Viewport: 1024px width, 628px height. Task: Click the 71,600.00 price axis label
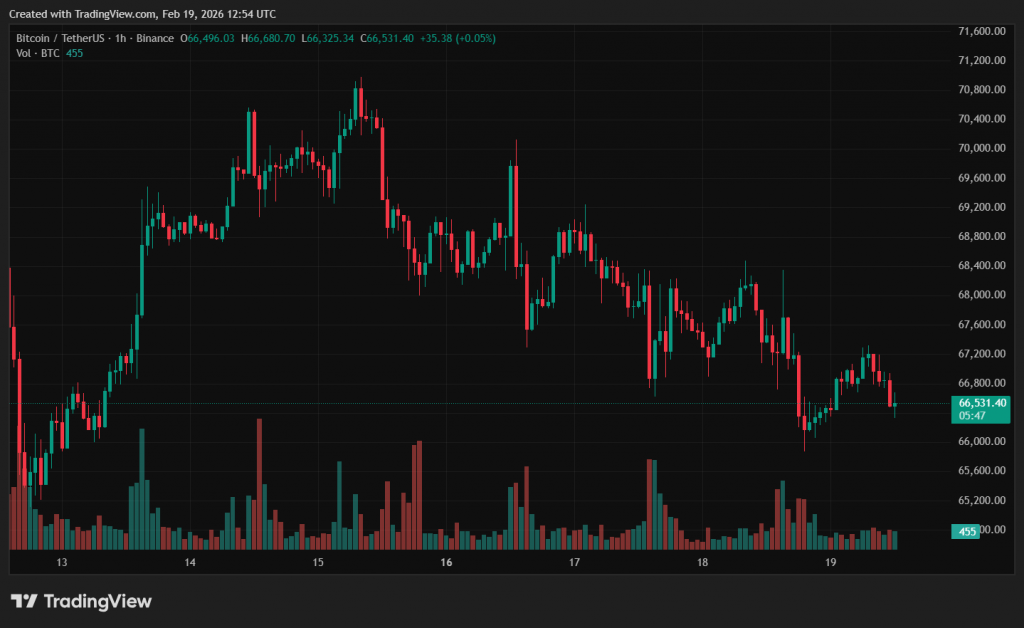pyautogui.click(x=981, y=31)
